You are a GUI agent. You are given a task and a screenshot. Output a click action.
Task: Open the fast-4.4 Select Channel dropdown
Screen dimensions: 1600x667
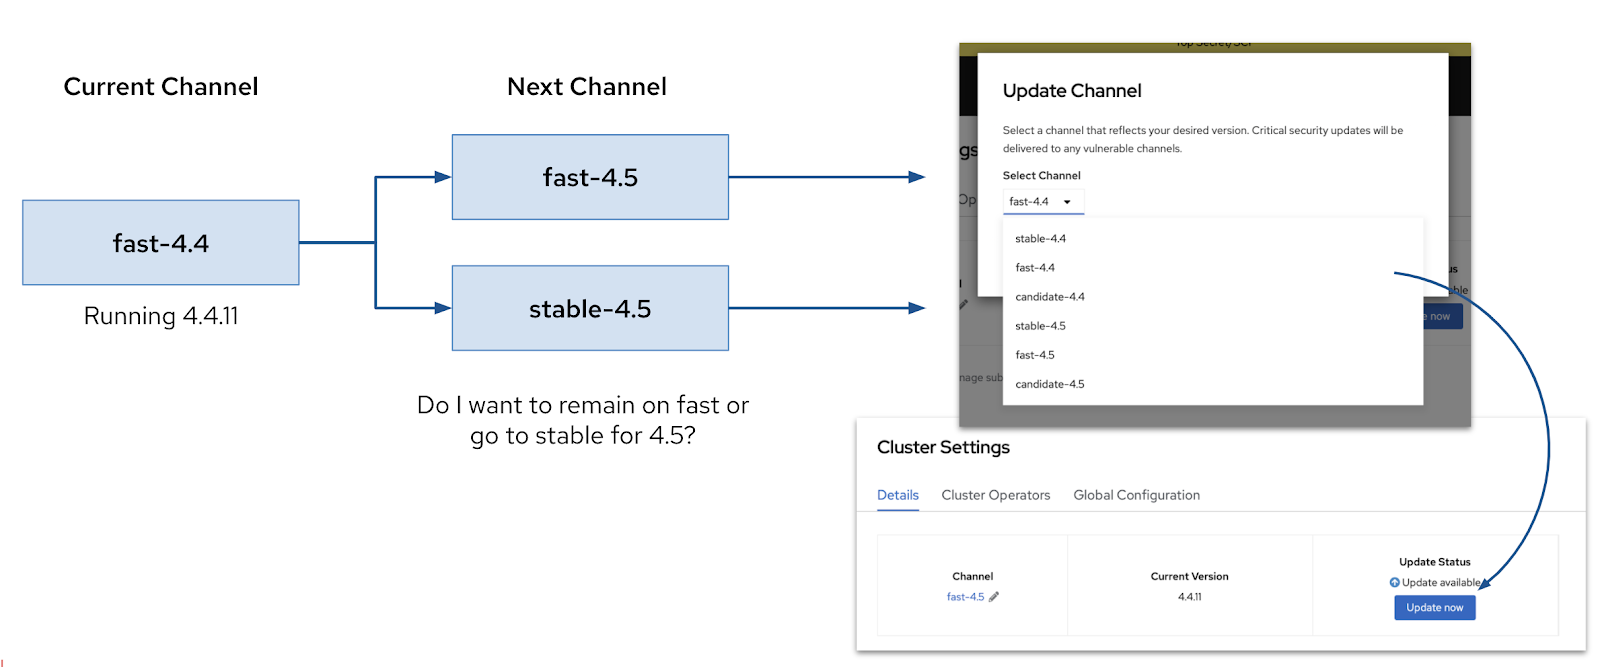tap(1043, 202)
